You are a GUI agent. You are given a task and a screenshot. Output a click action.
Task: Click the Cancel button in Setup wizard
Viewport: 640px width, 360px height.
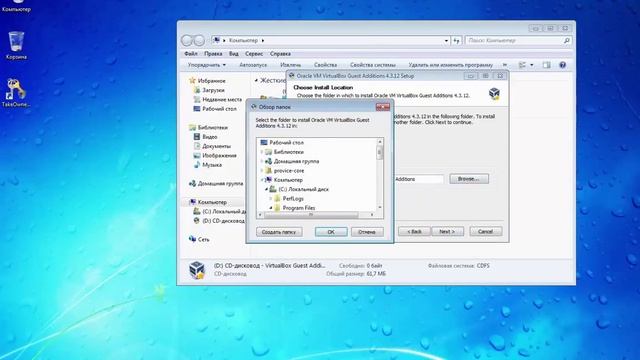pyautogui.click(x=485, y=231)
